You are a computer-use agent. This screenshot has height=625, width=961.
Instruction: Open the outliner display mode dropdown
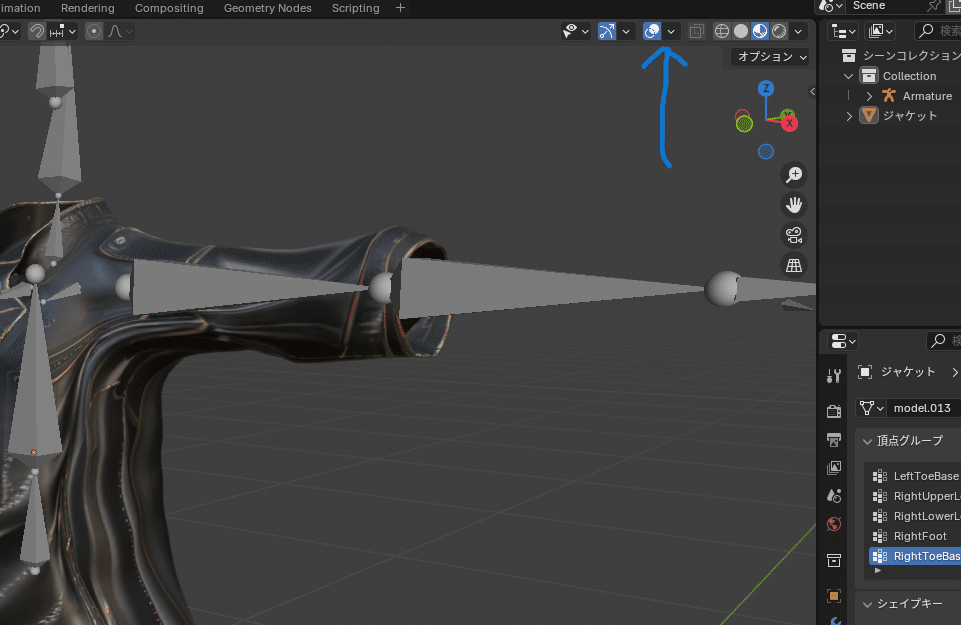coord(881,31)
